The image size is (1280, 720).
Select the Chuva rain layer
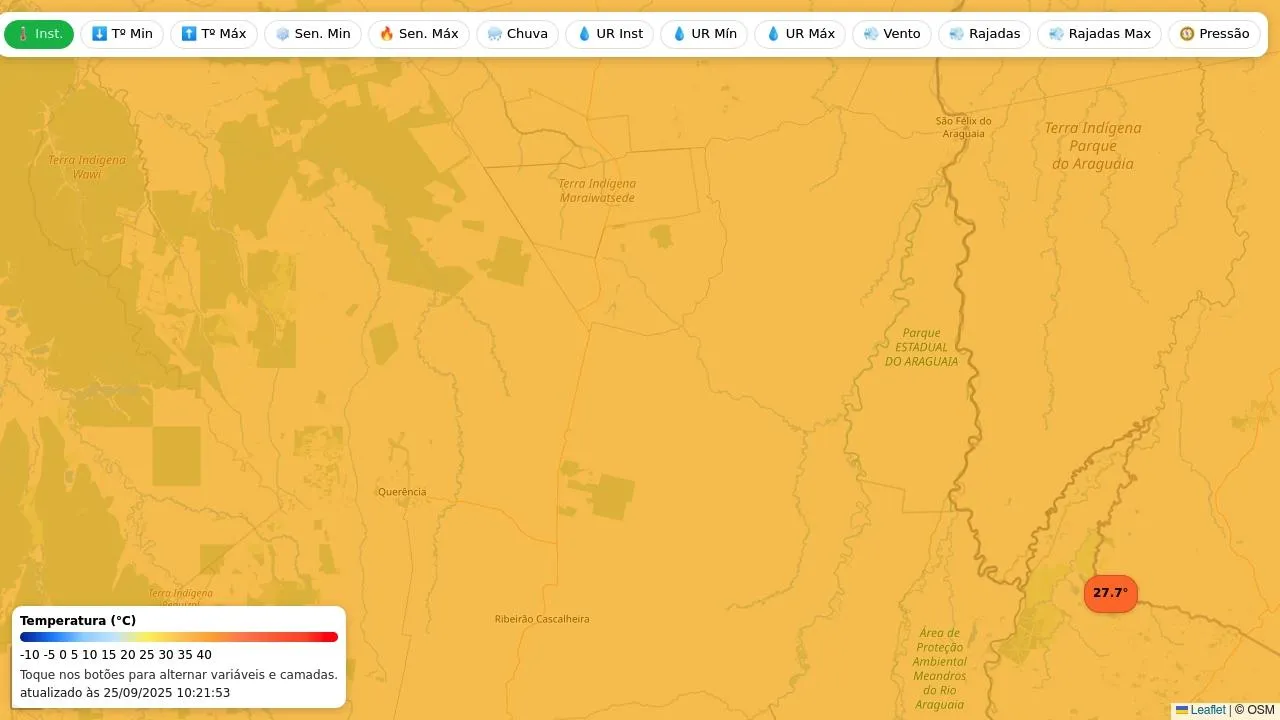(x=517, y=34)
